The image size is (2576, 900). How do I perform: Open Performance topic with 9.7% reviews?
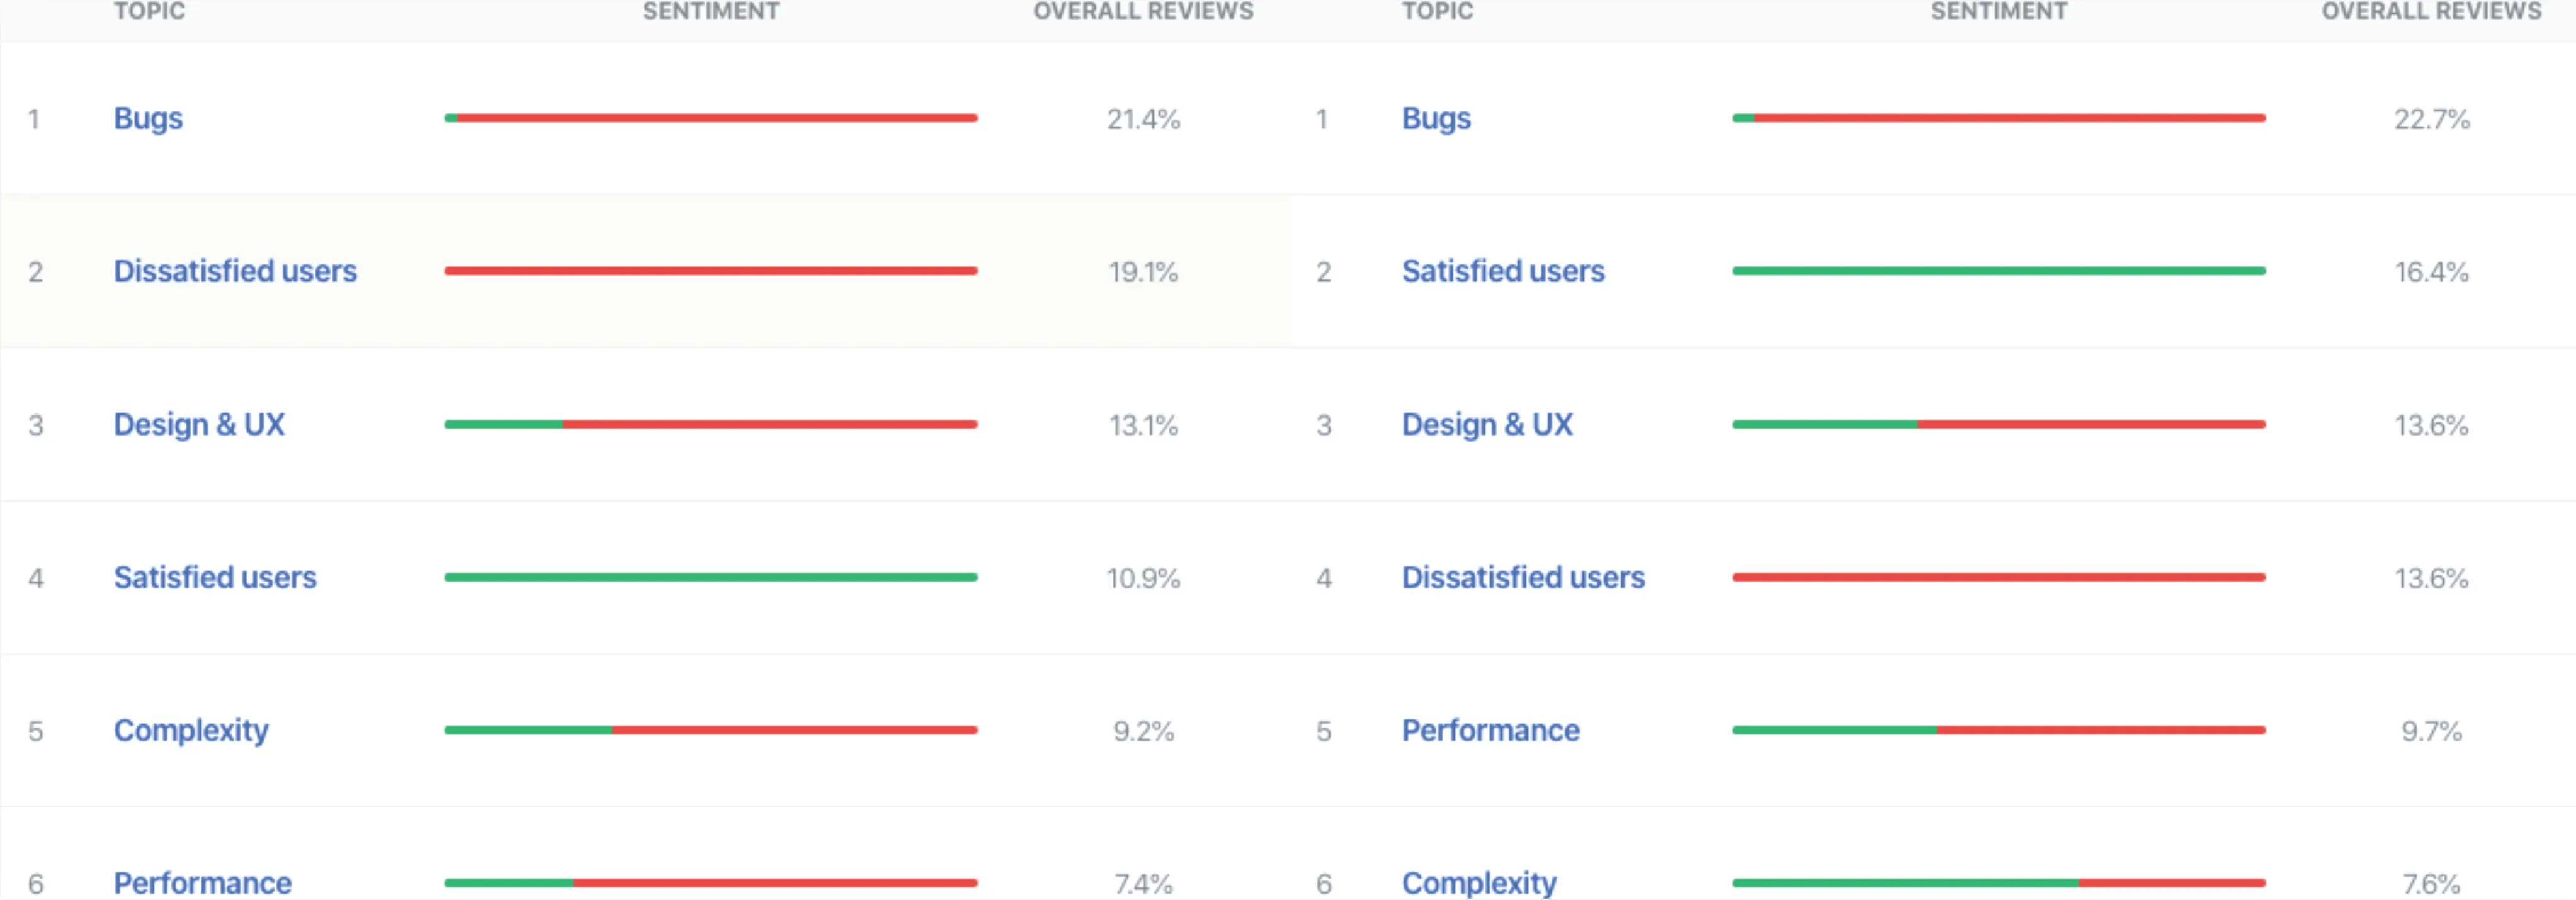click(x=1490, y=730)
